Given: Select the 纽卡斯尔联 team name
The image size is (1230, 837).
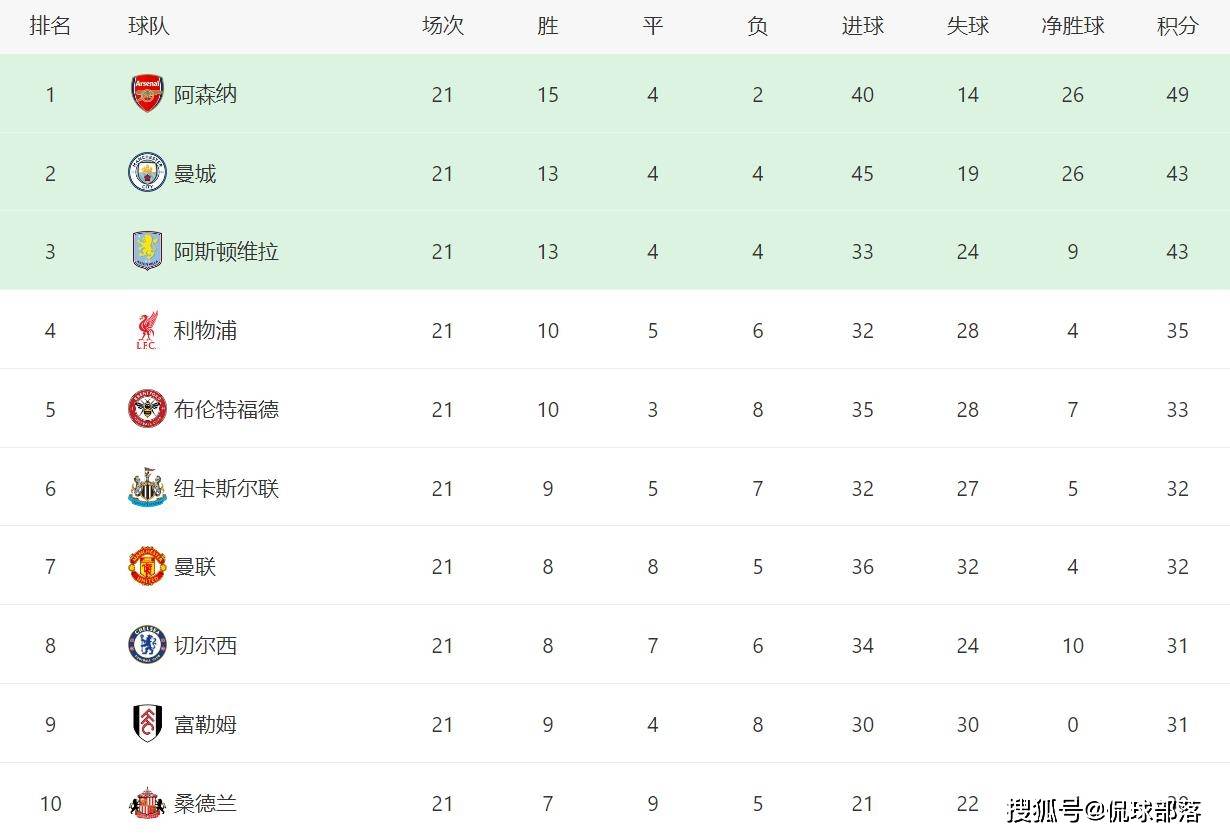Looking at the screenshot, I should coord(226,488).
